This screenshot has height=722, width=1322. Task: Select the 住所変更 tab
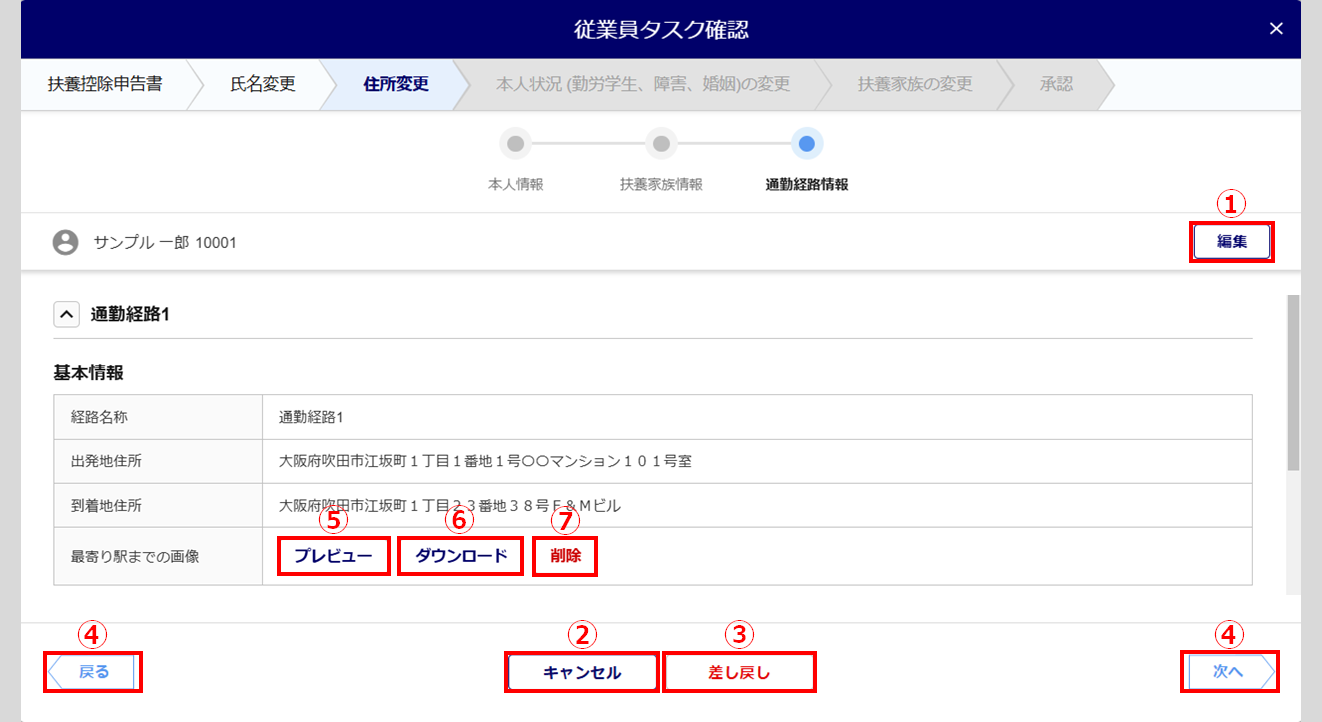click(x=396, y=84)
